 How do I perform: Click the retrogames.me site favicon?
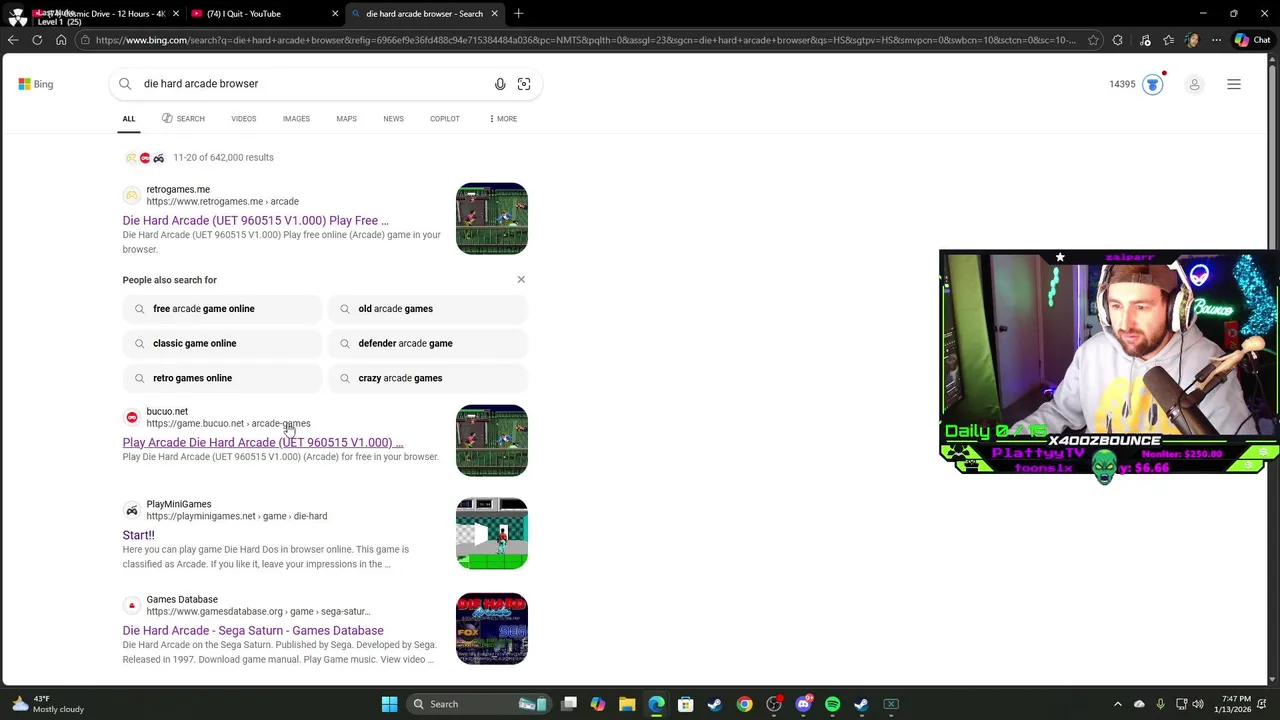tap(131, 195)
